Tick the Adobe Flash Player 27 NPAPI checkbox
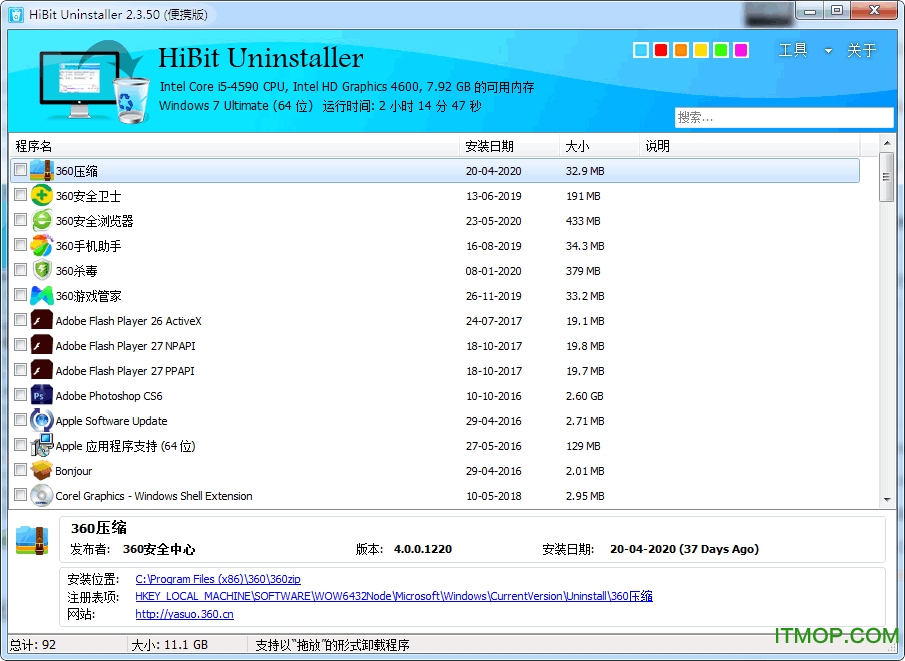This screenshot has height=661, width=905. [18, 345]
